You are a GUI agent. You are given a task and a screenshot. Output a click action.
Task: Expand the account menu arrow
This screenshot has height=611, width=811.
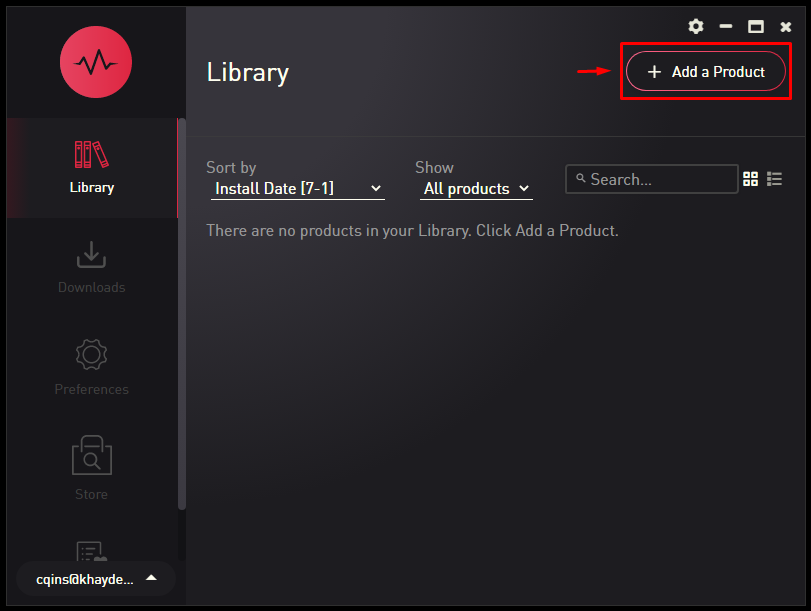pos(151,578)
